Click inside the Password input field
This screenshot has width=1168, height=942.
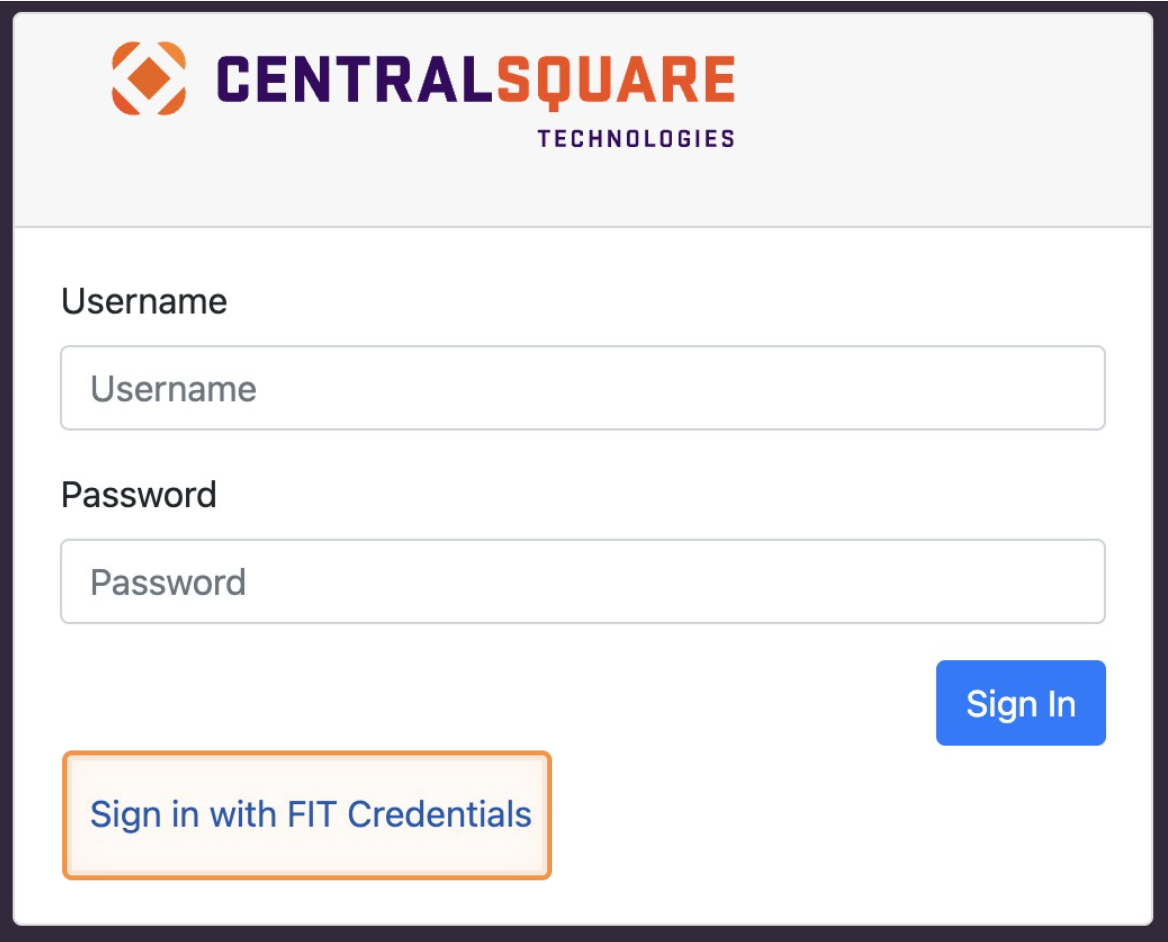(x=583, y=581)
